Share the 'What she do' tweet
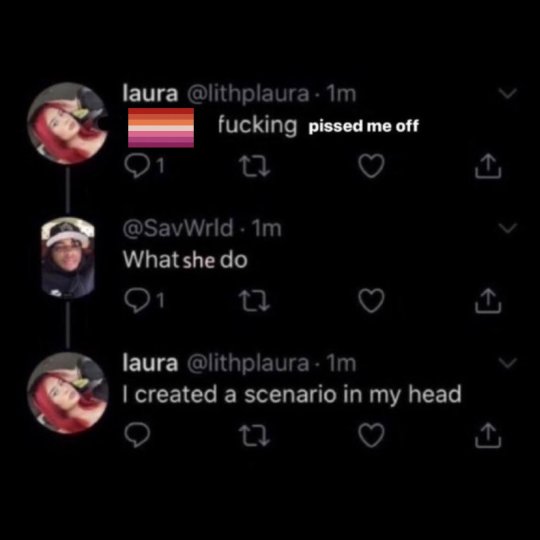This screenshot has width=540, height=540. (488, 301)
